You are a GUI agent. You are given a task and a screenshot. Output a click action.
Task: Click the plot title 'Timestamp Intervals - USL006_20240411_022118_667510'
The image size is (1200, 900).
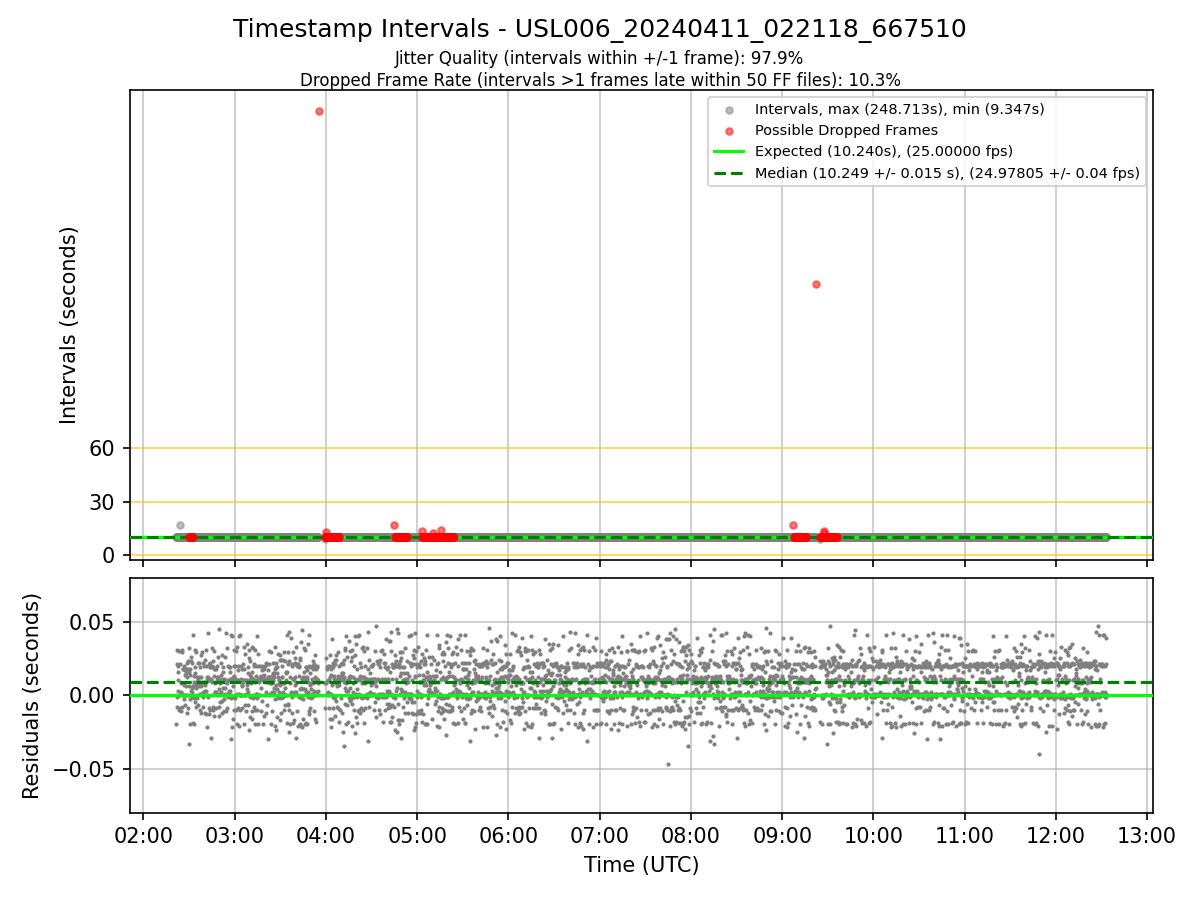pos(600,29)
